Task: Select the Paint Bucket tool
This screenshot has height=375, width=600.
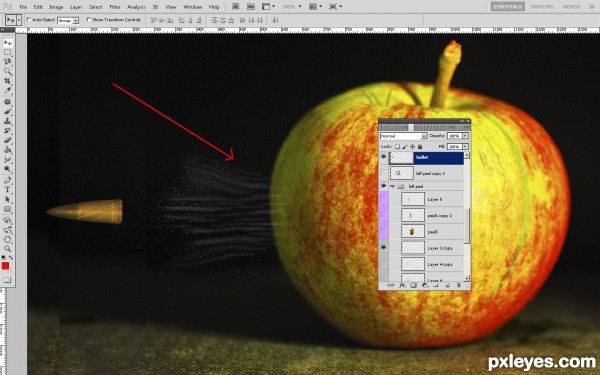Action: point(8,150)
